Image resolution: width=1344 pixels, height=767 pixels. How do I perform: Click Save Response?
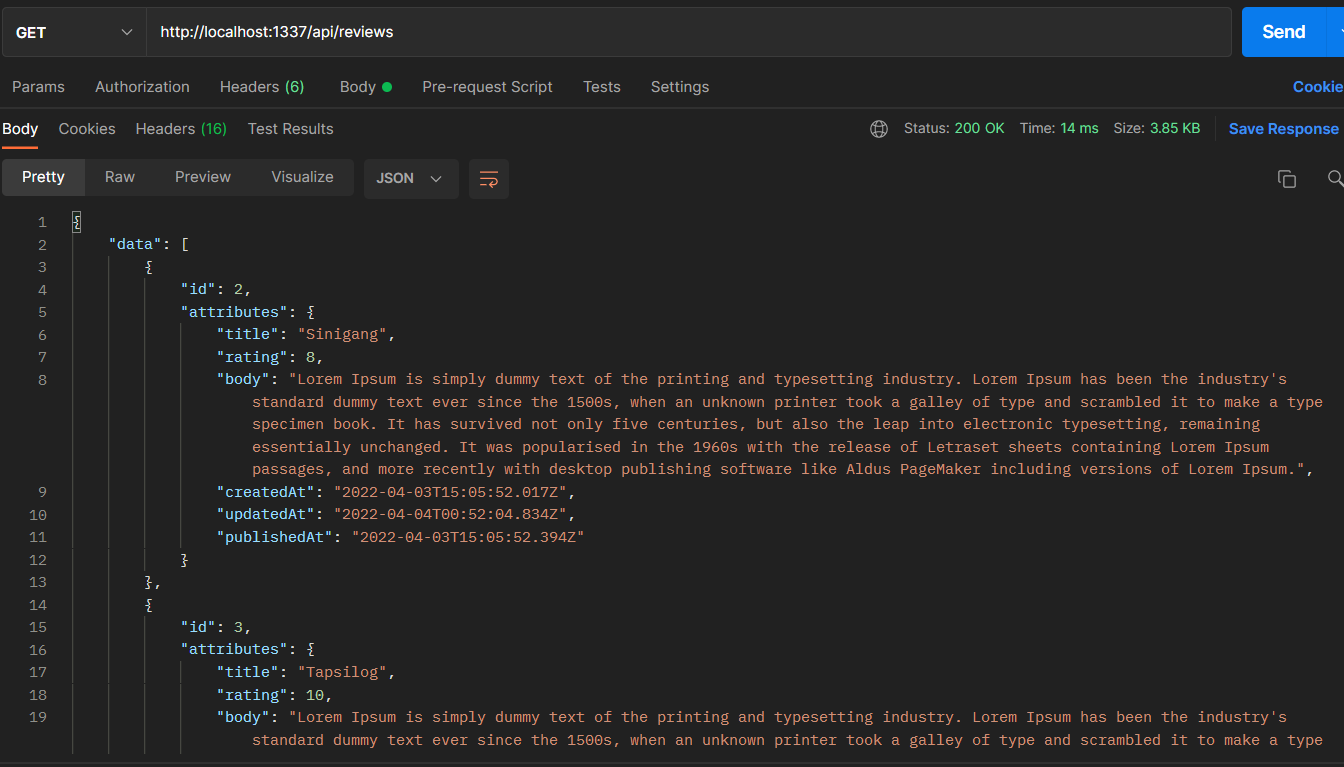(x=1284, y=129)
